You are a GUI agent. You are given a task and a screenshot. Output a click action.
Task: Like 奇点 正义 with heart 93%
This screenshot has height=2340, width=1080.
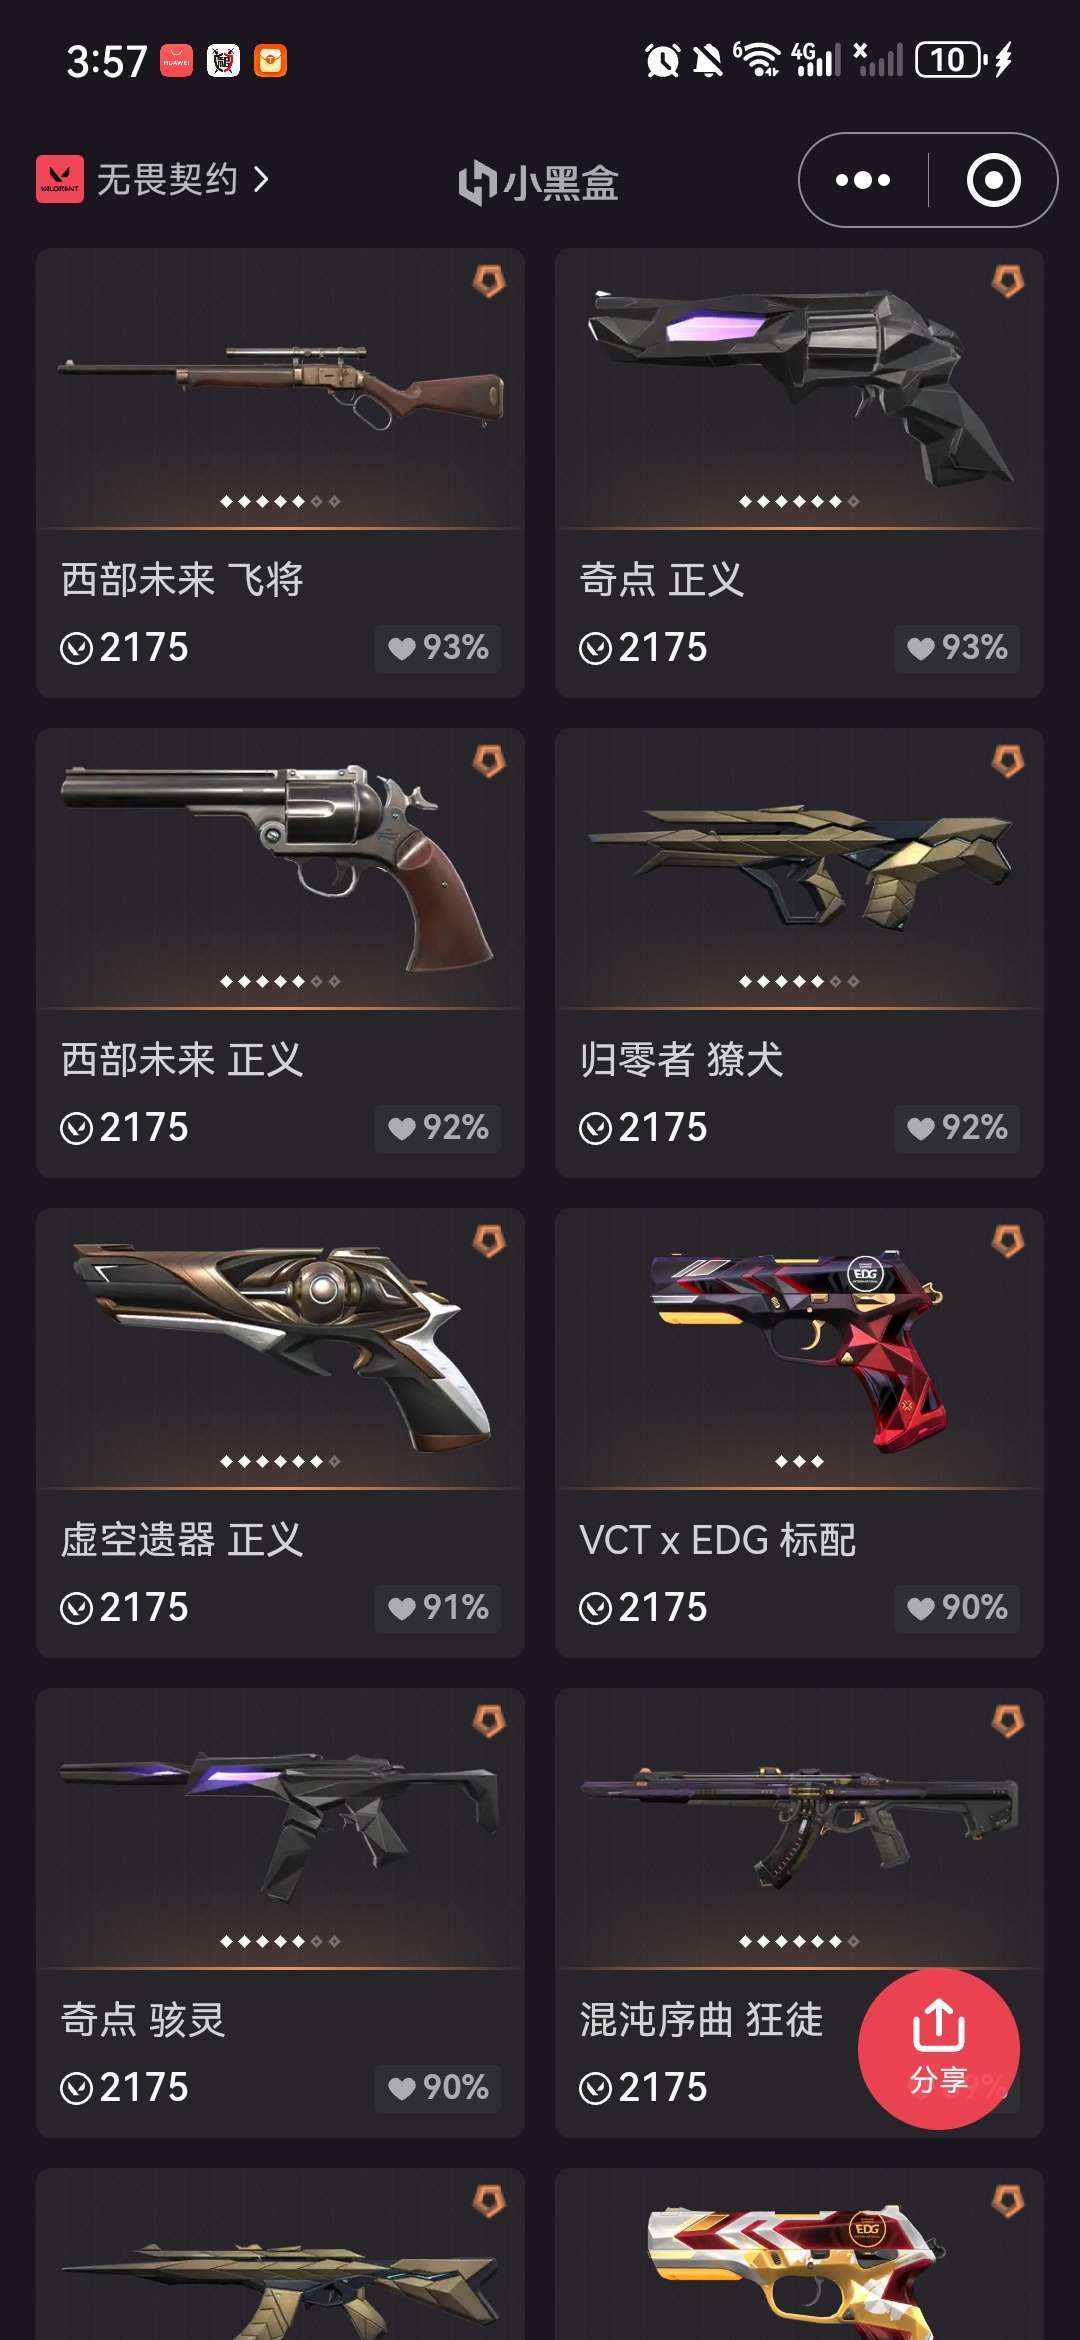tap(957, 648)
